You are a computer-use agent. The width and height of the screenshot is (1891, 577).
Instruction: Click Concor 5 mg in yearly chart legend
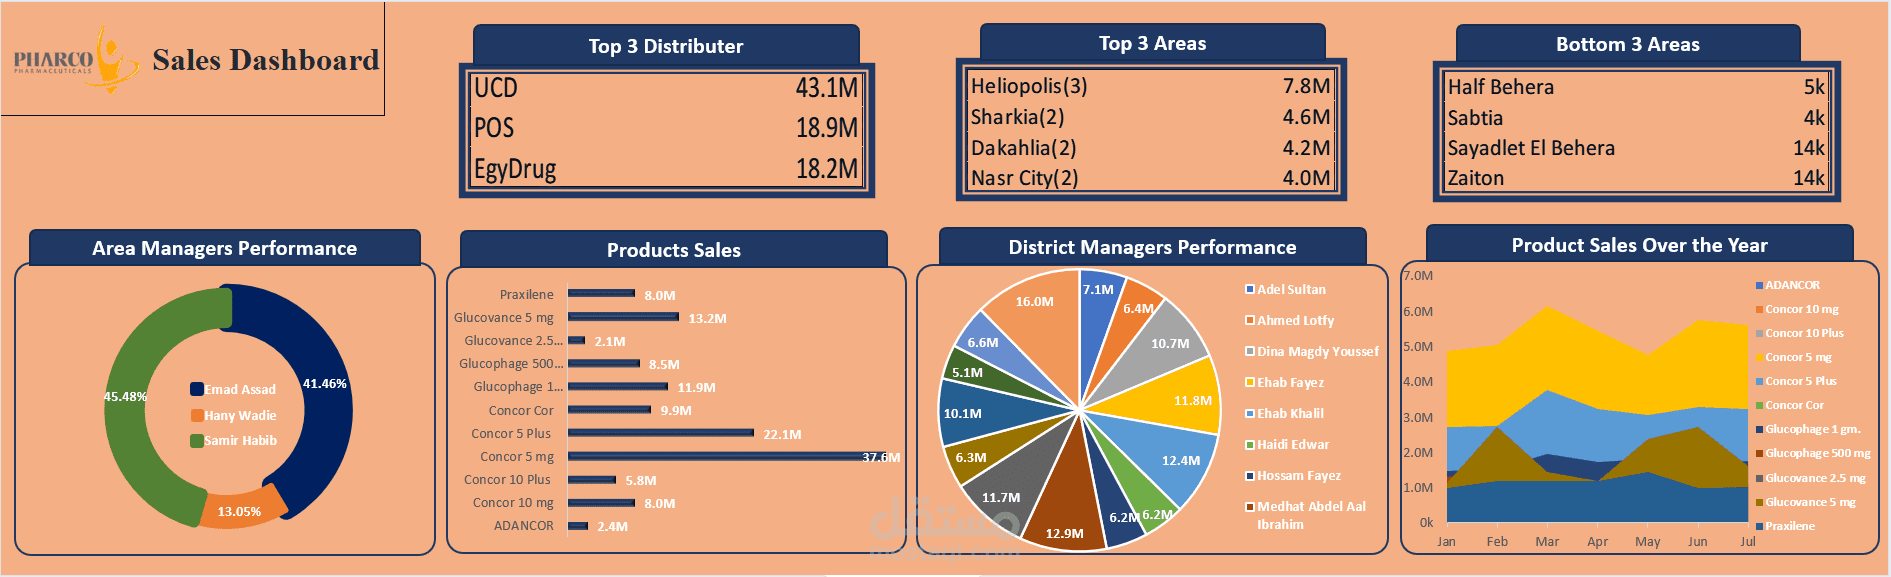[x=1793, y=357]
